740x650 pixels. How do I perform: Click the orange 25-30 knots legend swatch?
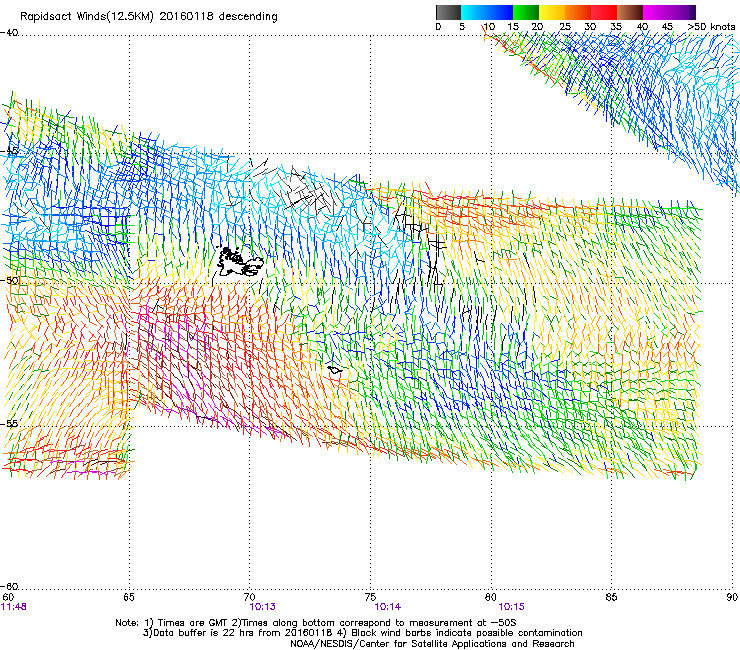point(578,12)
